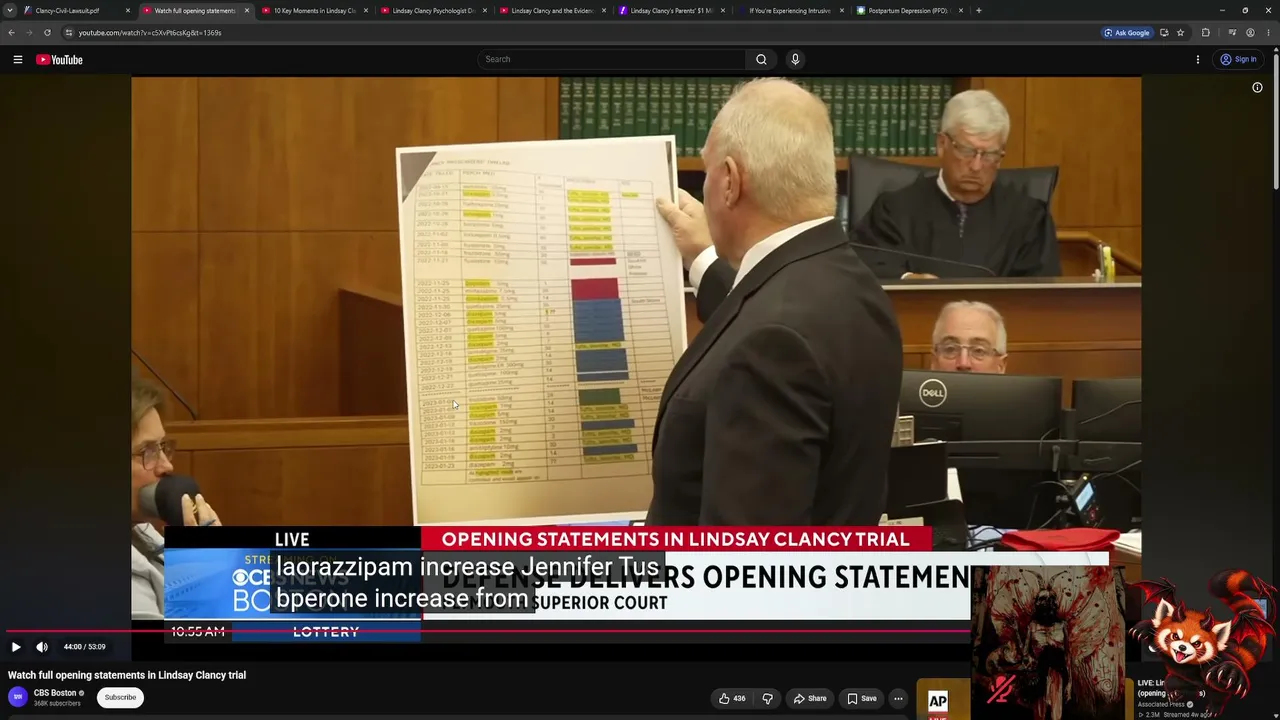
Task: Open the Chrome three-dot menu
Action: pyautogui.click(x=1268, y=33)
